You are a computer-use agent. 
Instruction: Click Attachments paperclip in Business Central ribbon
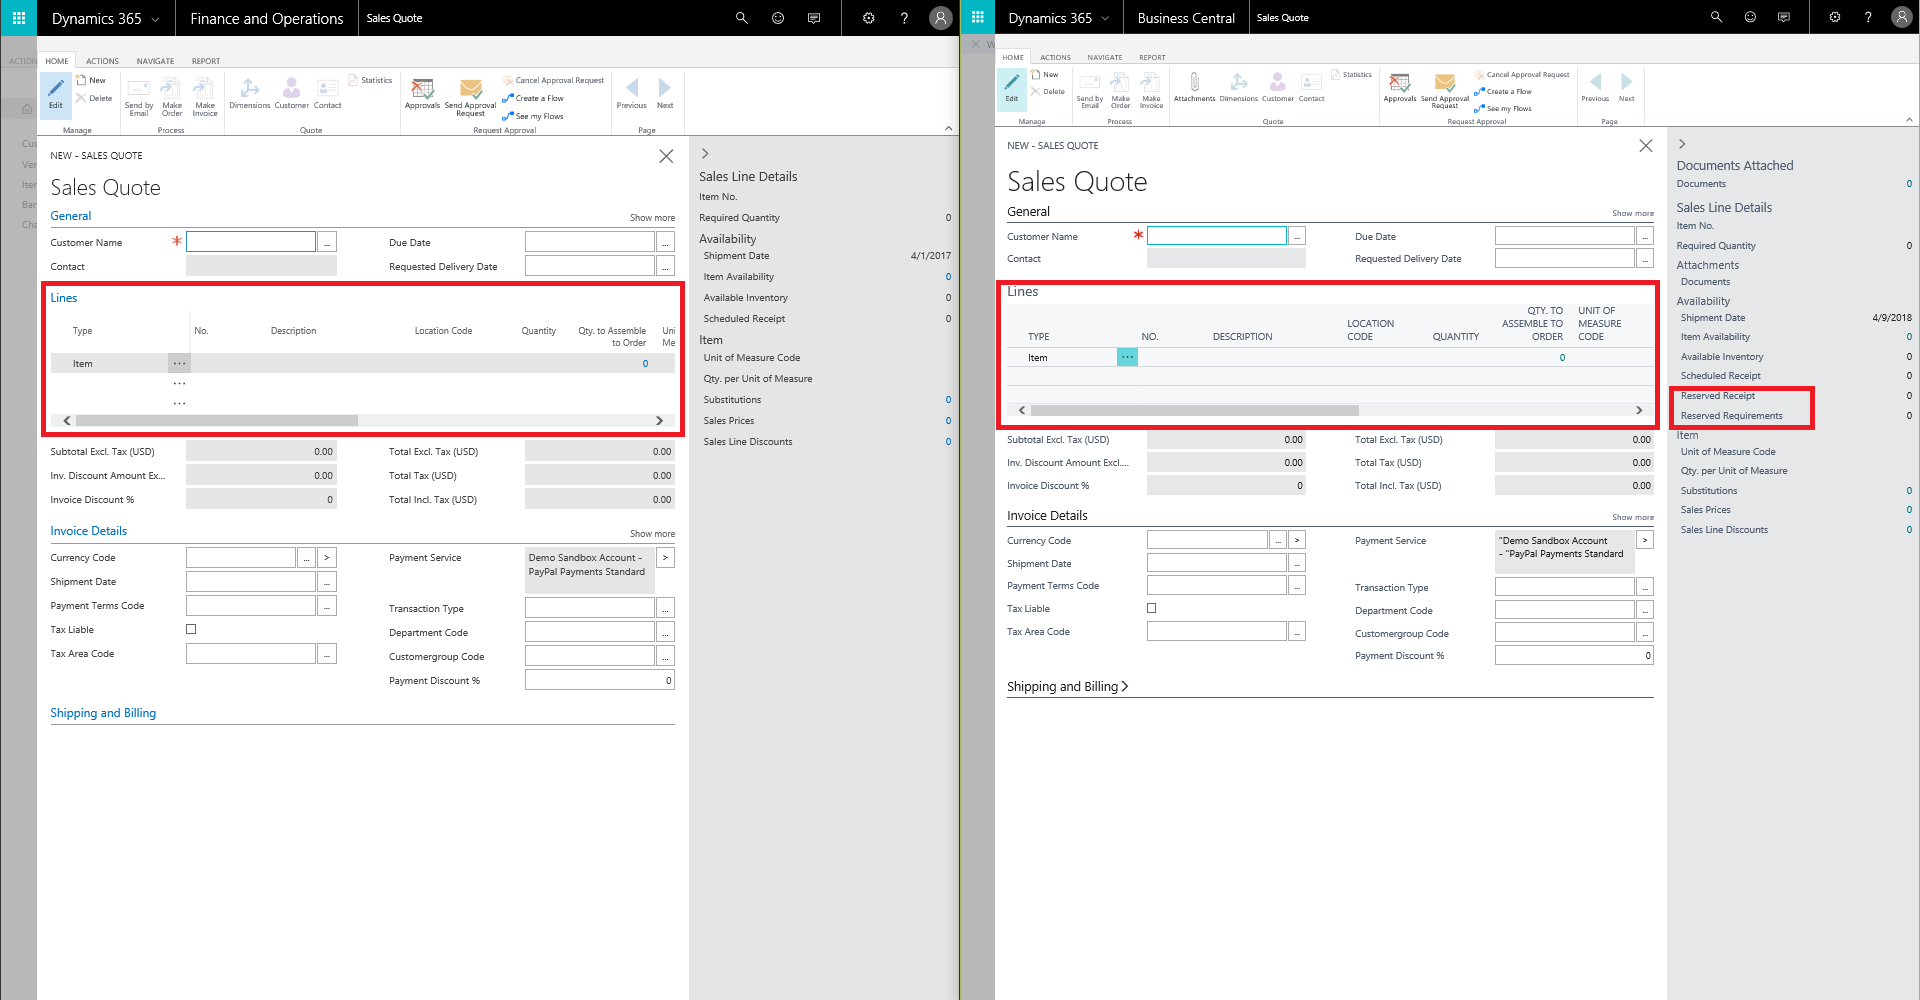pos(1194,87)
